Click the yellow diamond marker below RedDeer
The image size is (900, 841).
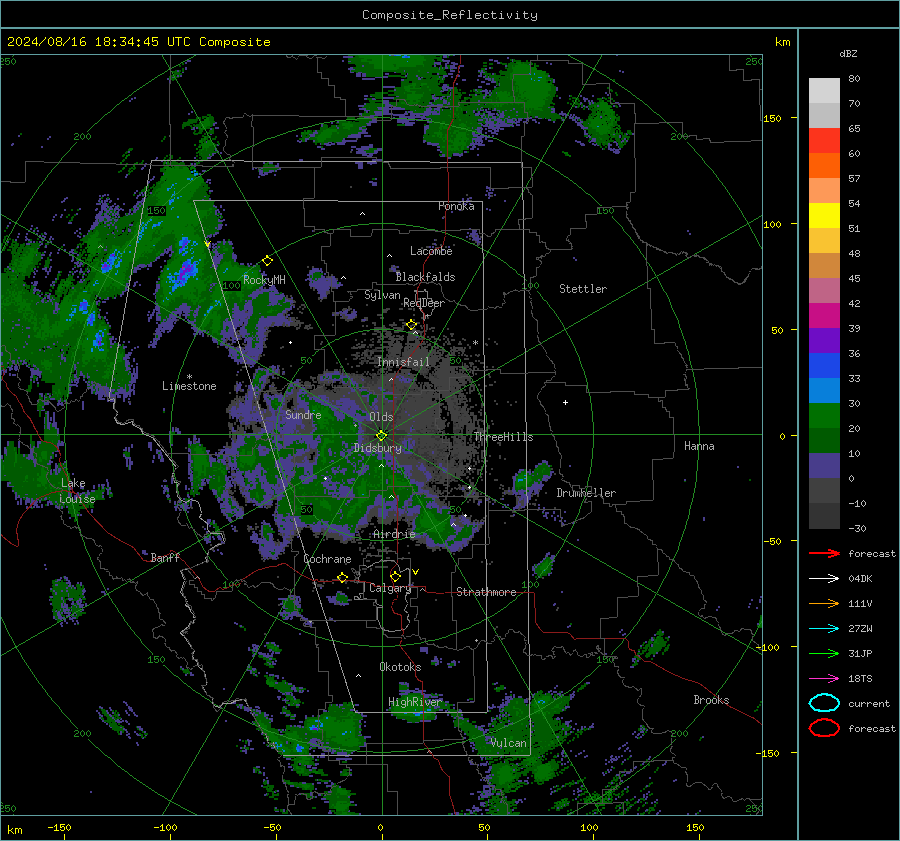pos(412,325)
